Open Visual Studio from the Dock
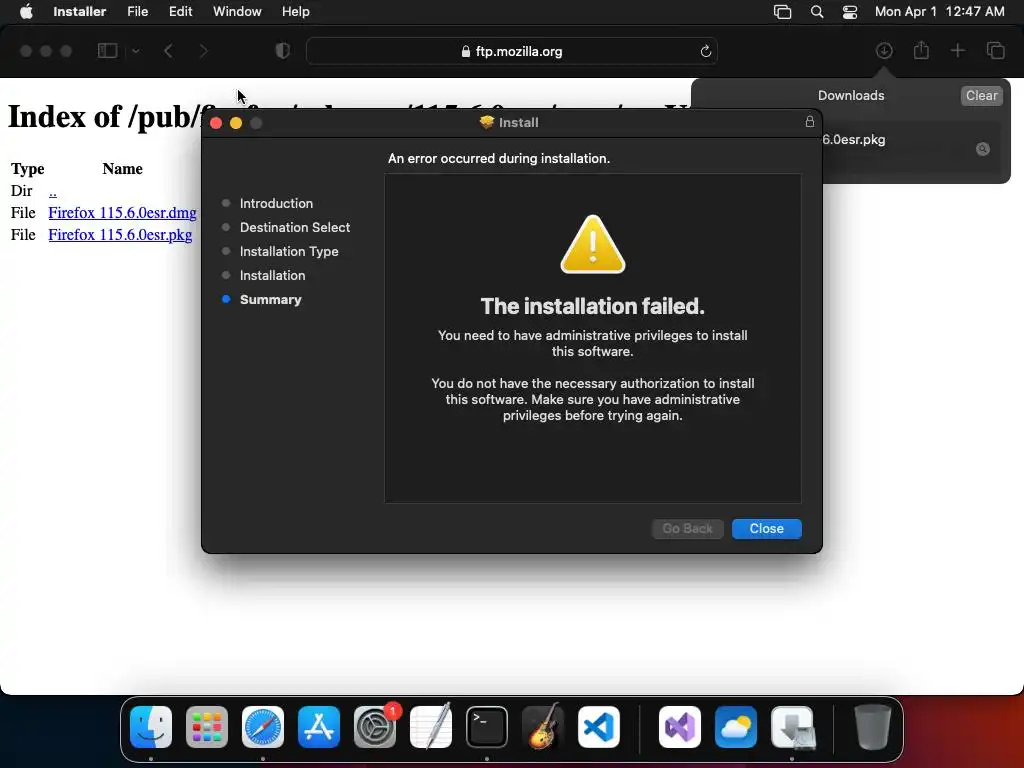The height and width of the screenshot is (768, 1024). (679, 727)
